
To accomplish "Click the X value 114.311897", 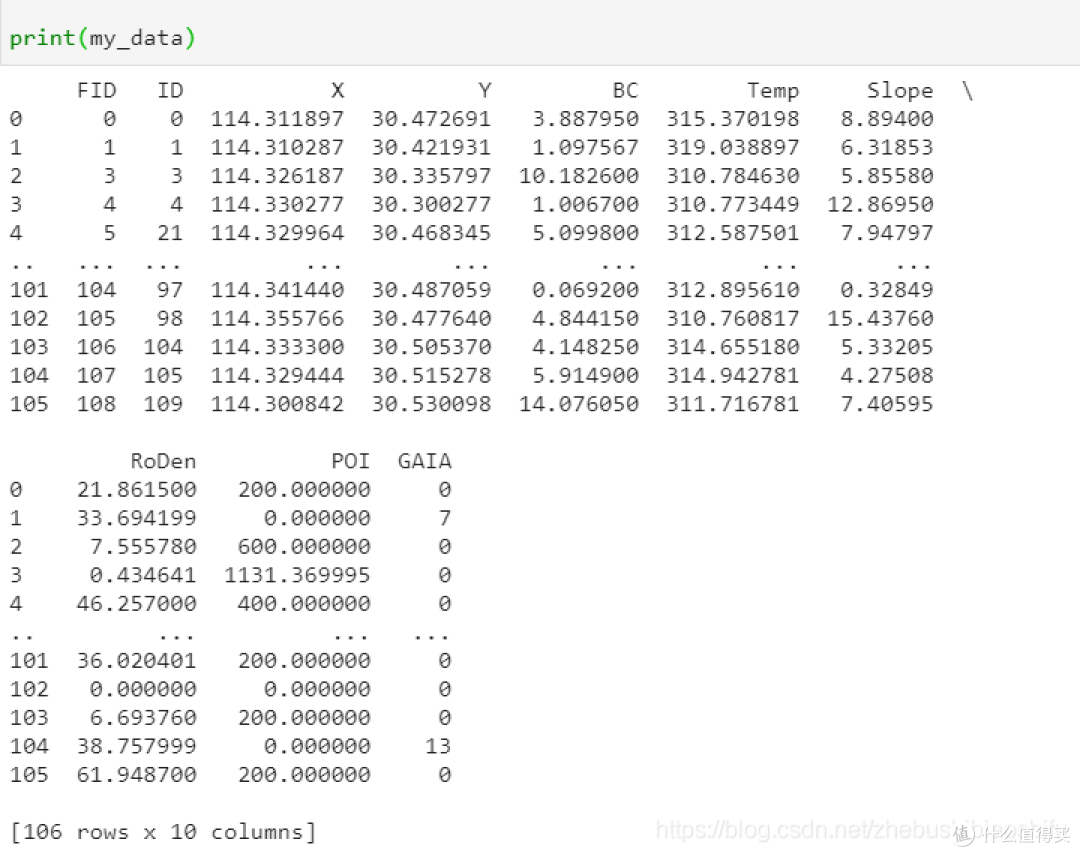I will point(277,119).
